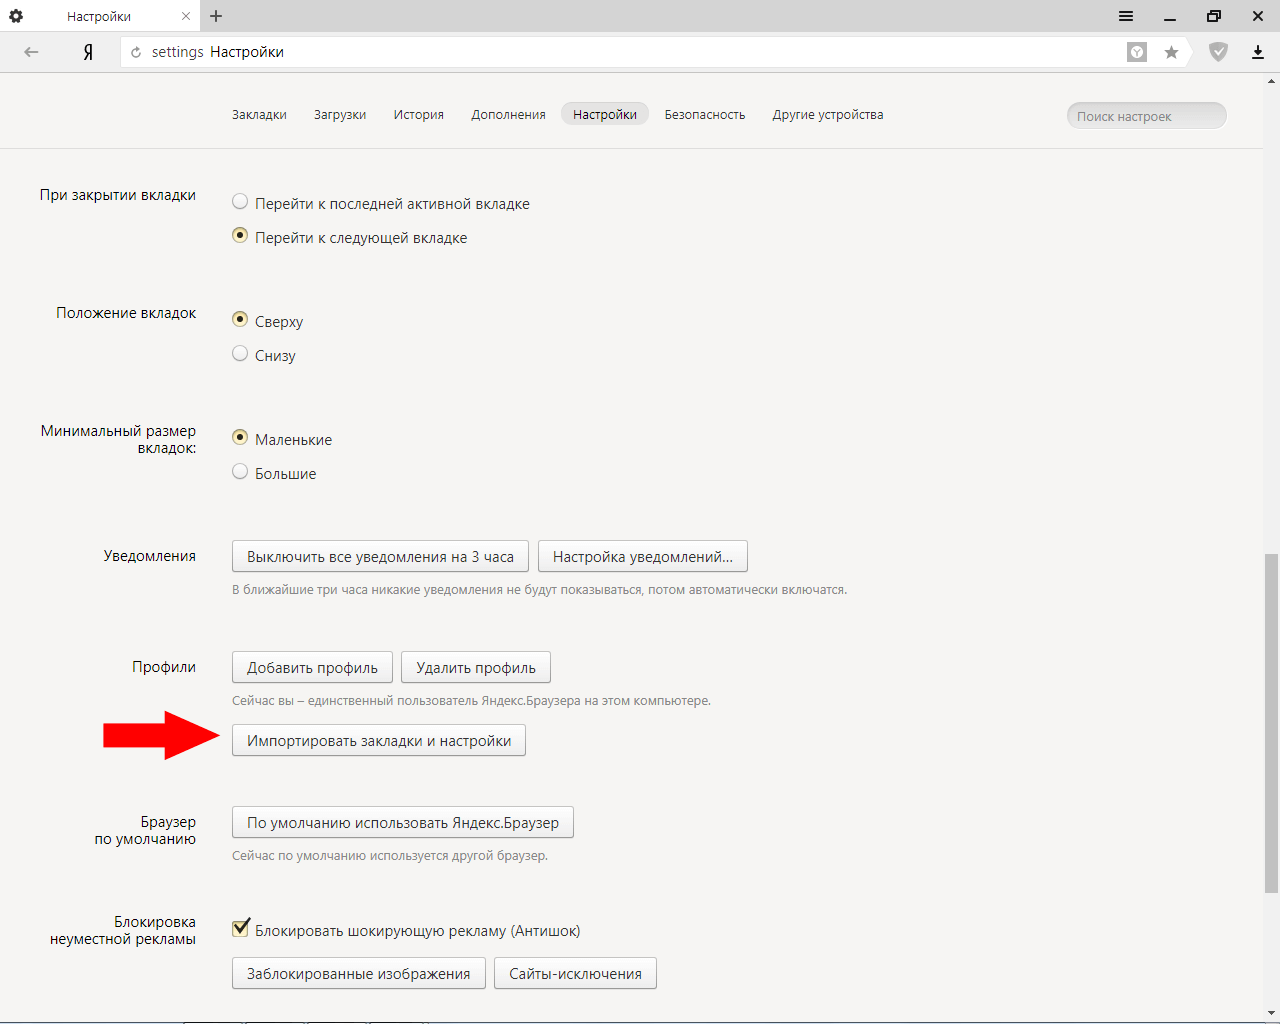Click the scrollbar up arrow

[x=1272, y=81]
